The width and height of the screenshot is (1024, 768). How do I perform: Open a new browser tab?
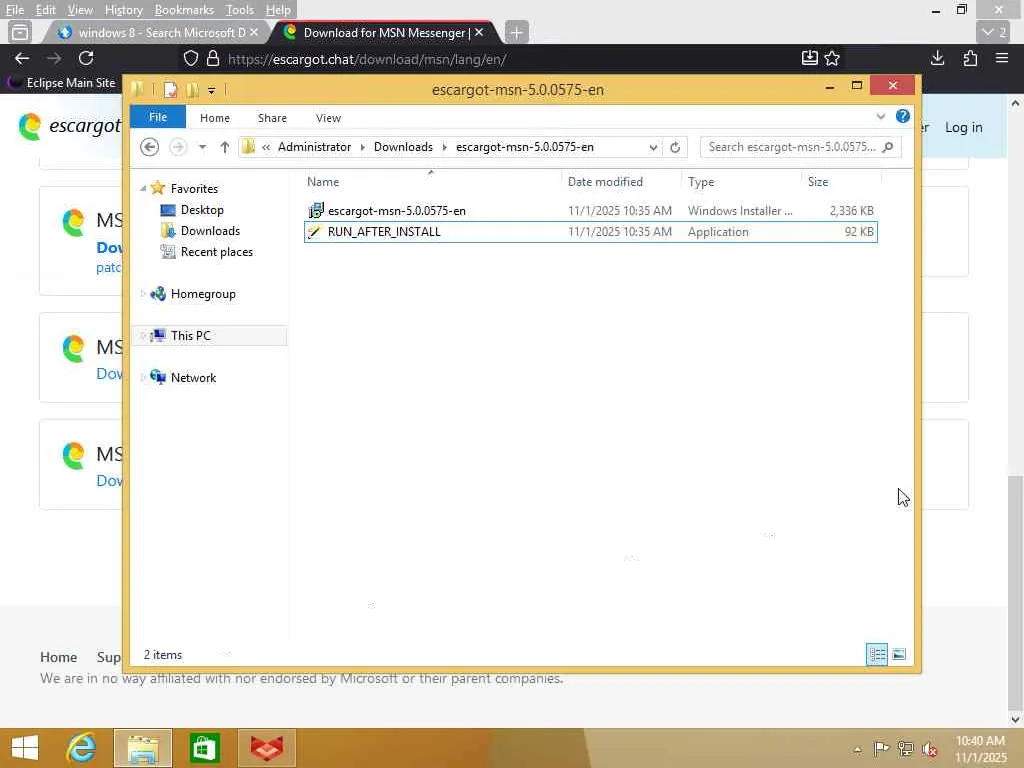[x=517, y=32]
